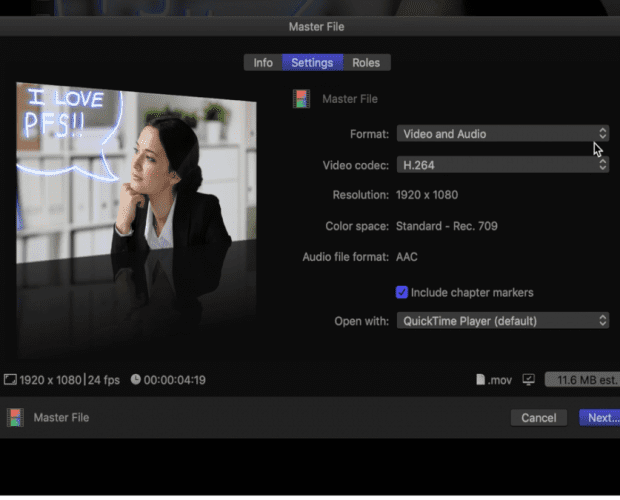Click the computer compatibility monitor icon

(529, 380)
